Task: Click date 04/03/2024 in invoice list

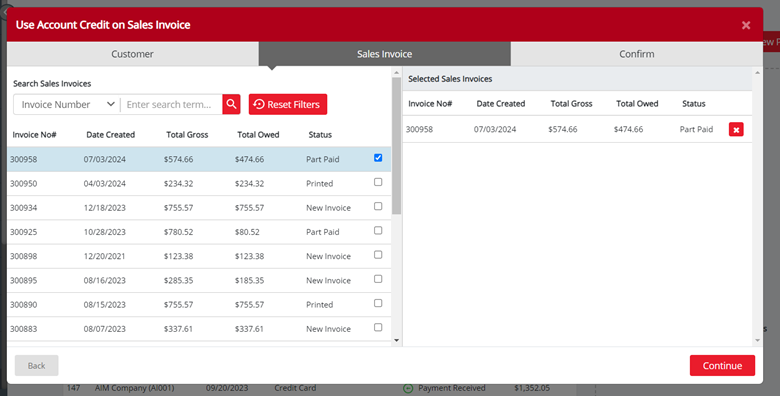Action: (x=104, y=184)
